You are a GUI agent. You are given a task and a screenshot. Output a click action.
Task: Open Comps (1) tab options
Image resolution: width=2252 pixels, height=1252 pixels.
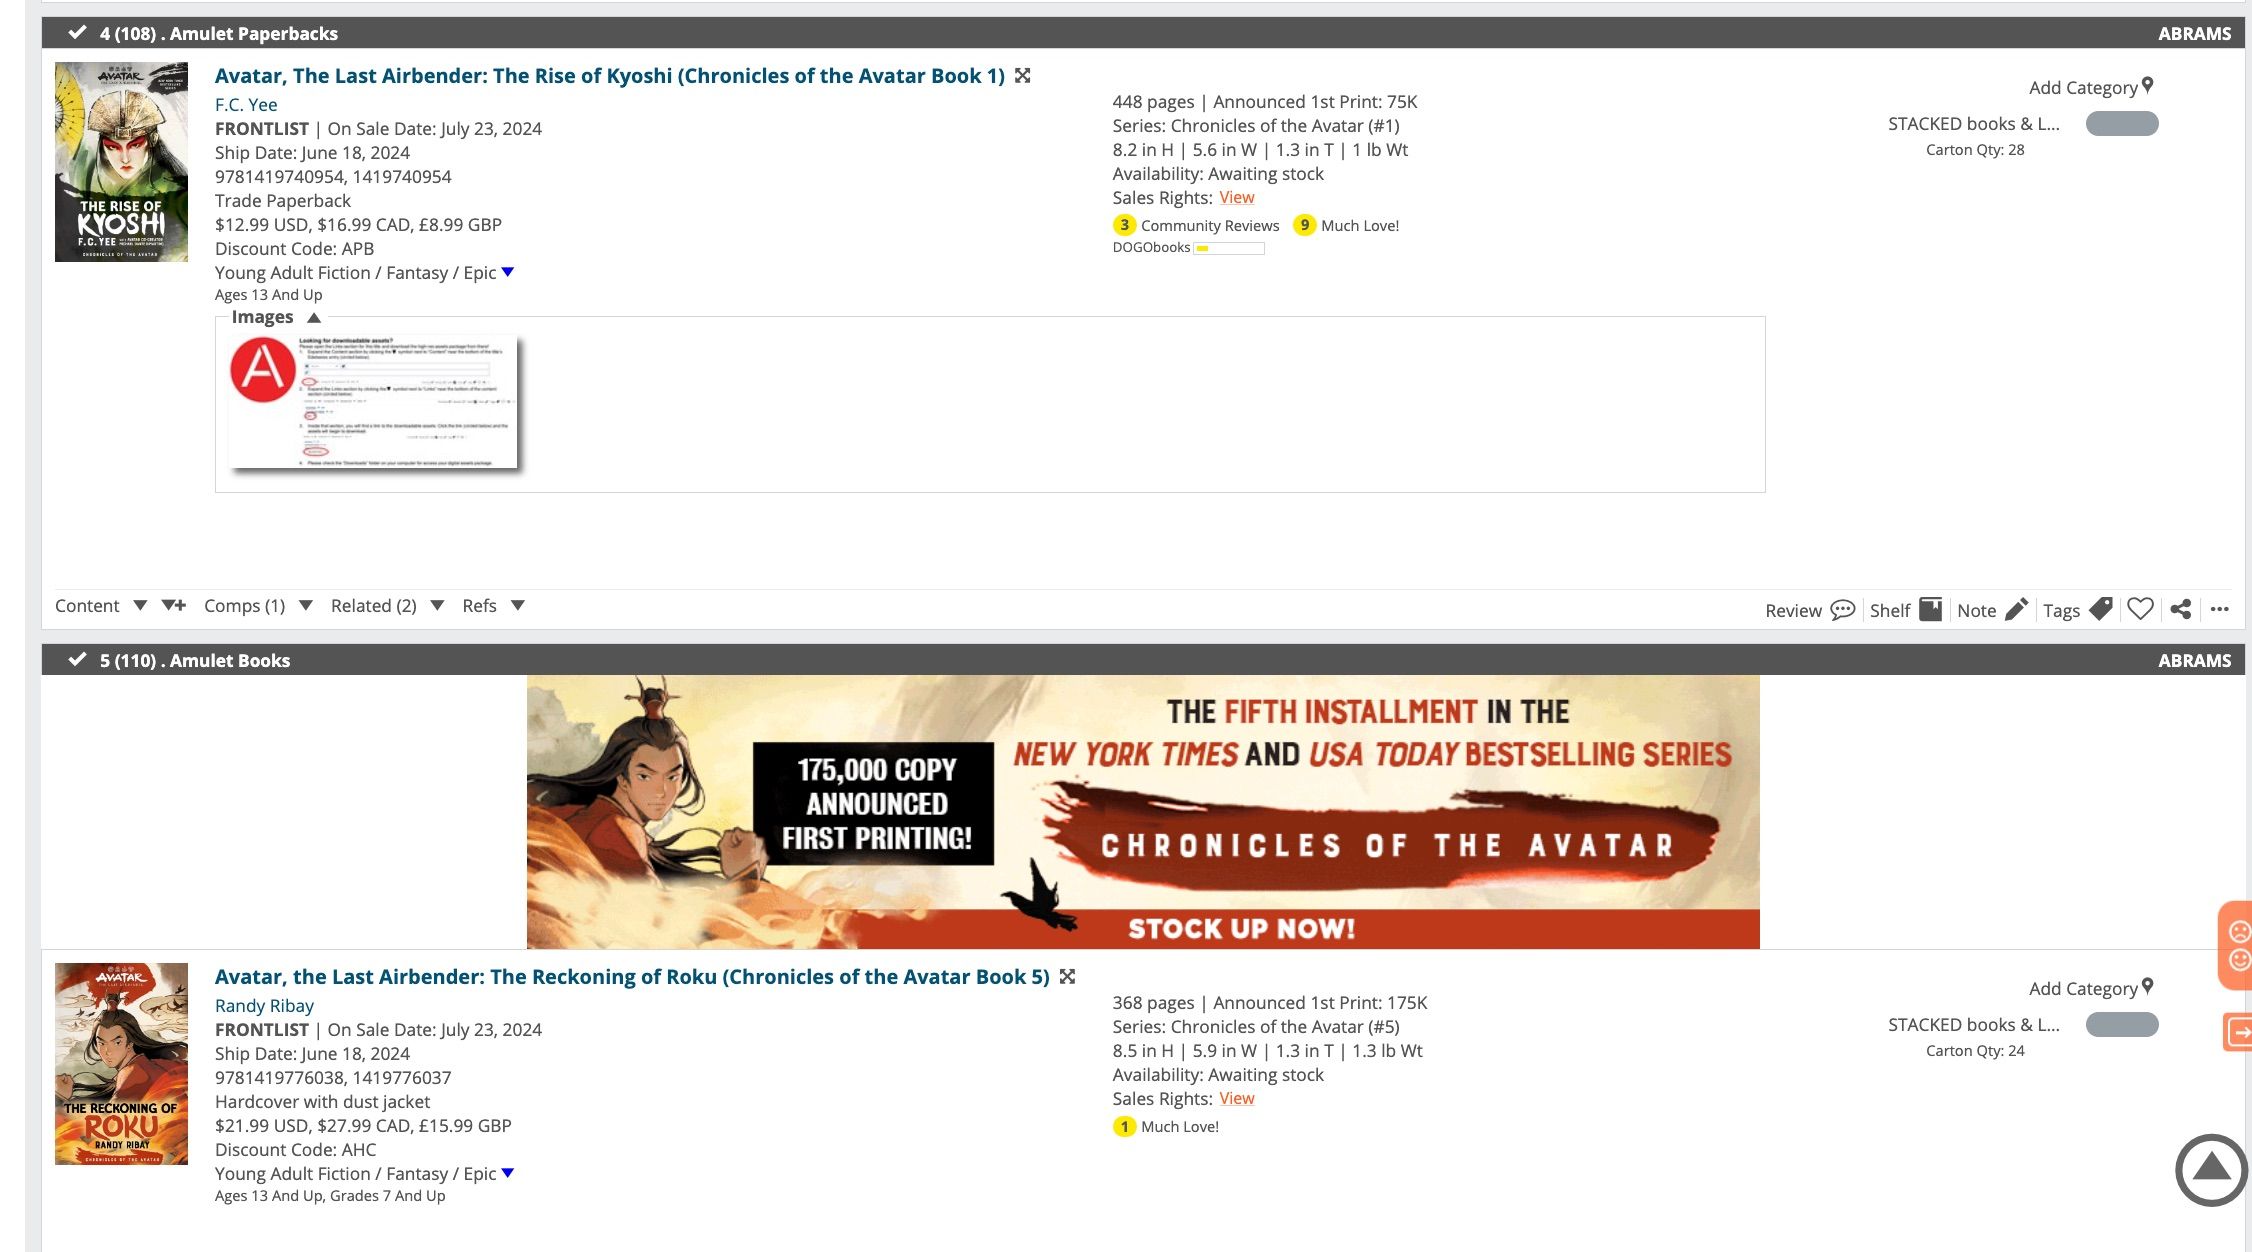pos(305,606)
